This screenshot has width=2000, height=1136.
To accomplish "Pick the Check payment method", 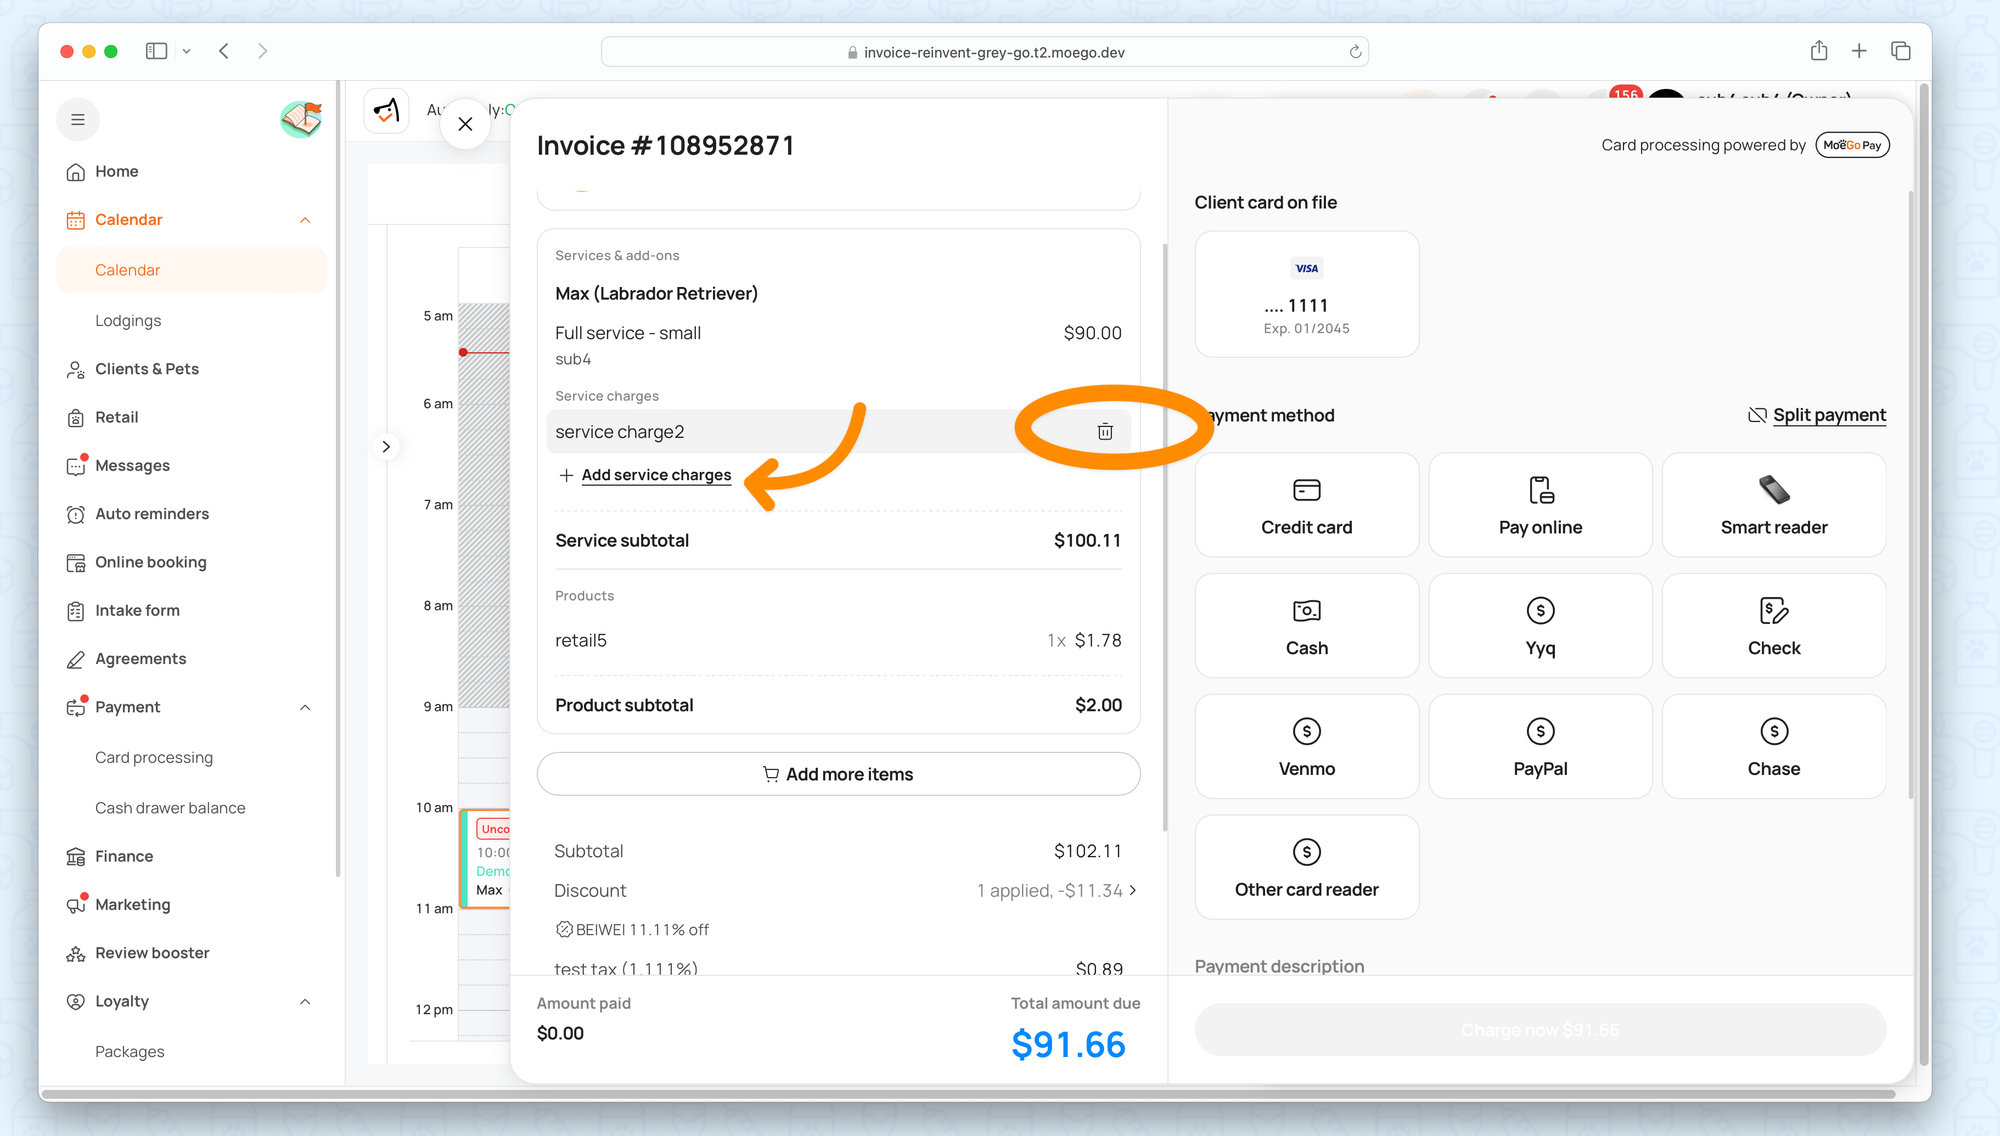I will pyautogui.click(x=1773, y=626).
